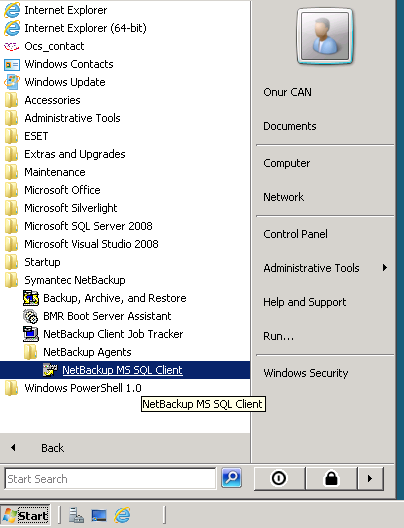404x528 pixels.
Task: Click the Start button
Action: click(25, 515)
